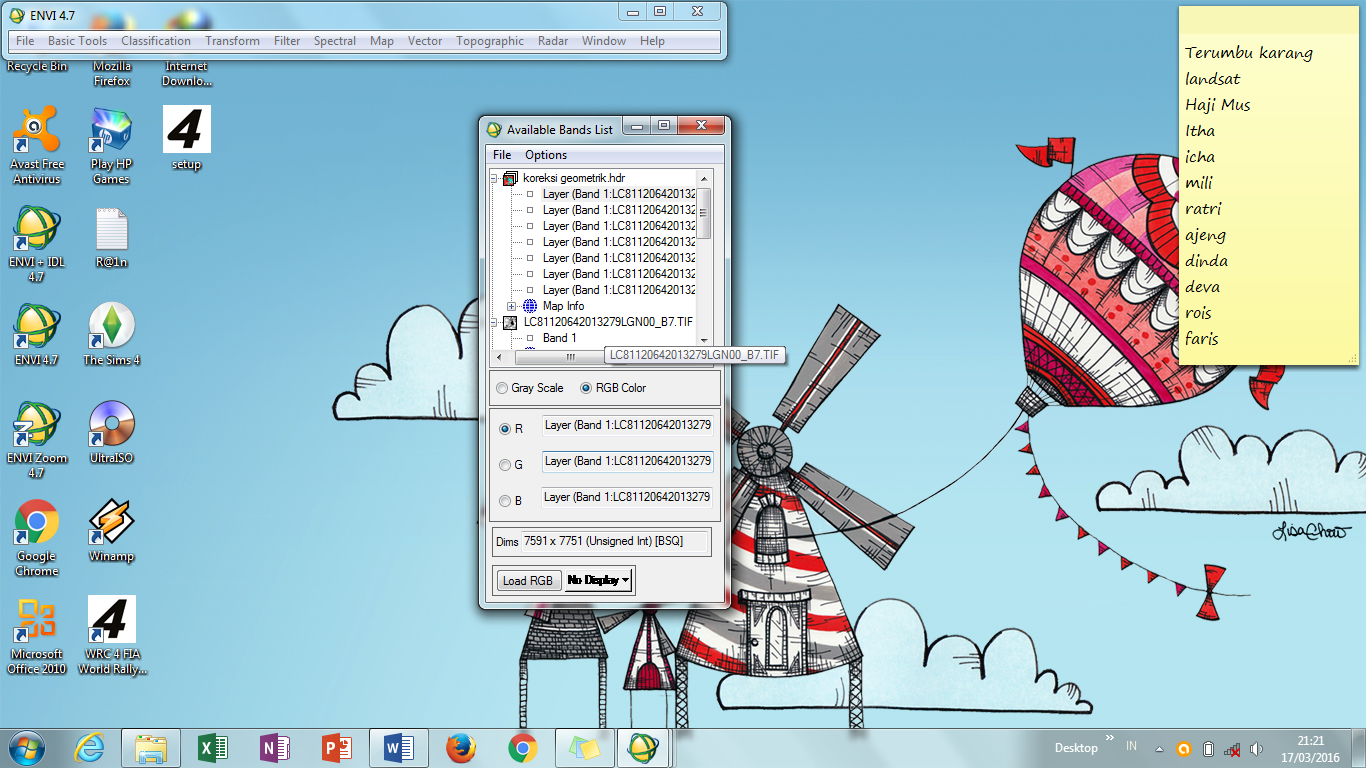Image resolution: width=1366 pixels, height=768 pixels.
Task: Click the horizontal scrollbar thumb in bands list
Action: [x=570, y=357]
